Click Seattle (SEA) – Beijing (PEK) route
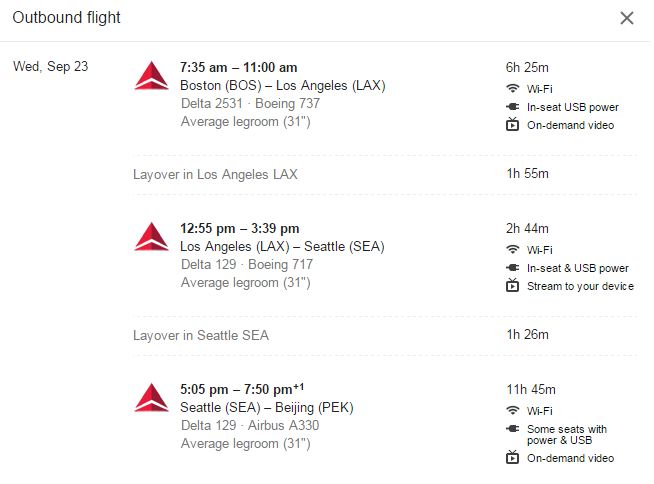 267,408
